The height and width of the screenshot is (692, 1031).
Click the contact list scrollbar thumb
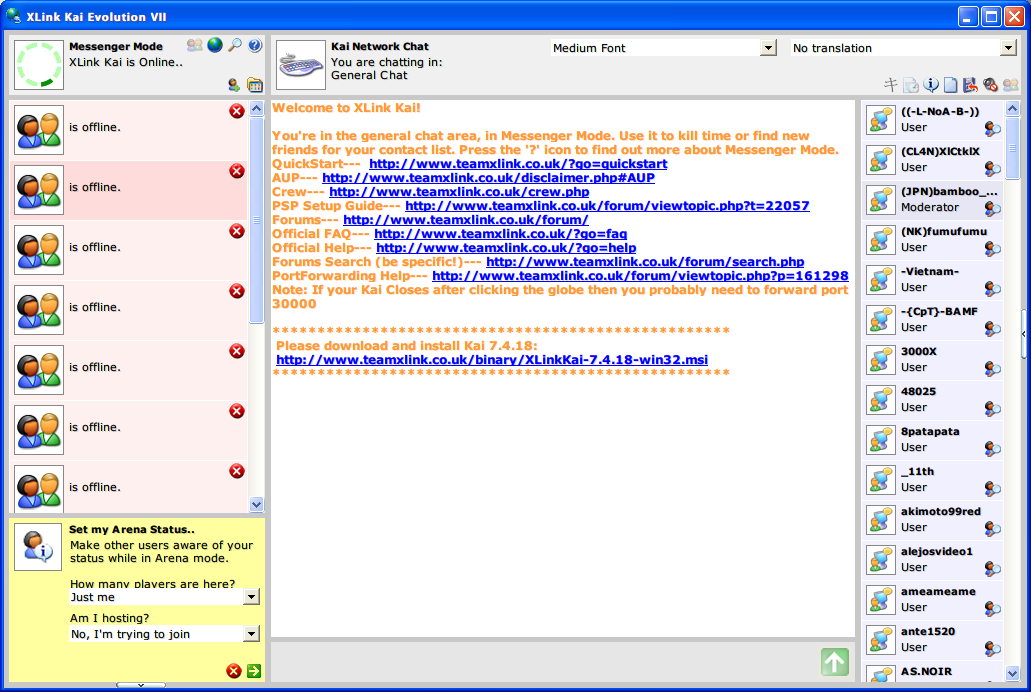pyautogui.click(x=256, y=220)
